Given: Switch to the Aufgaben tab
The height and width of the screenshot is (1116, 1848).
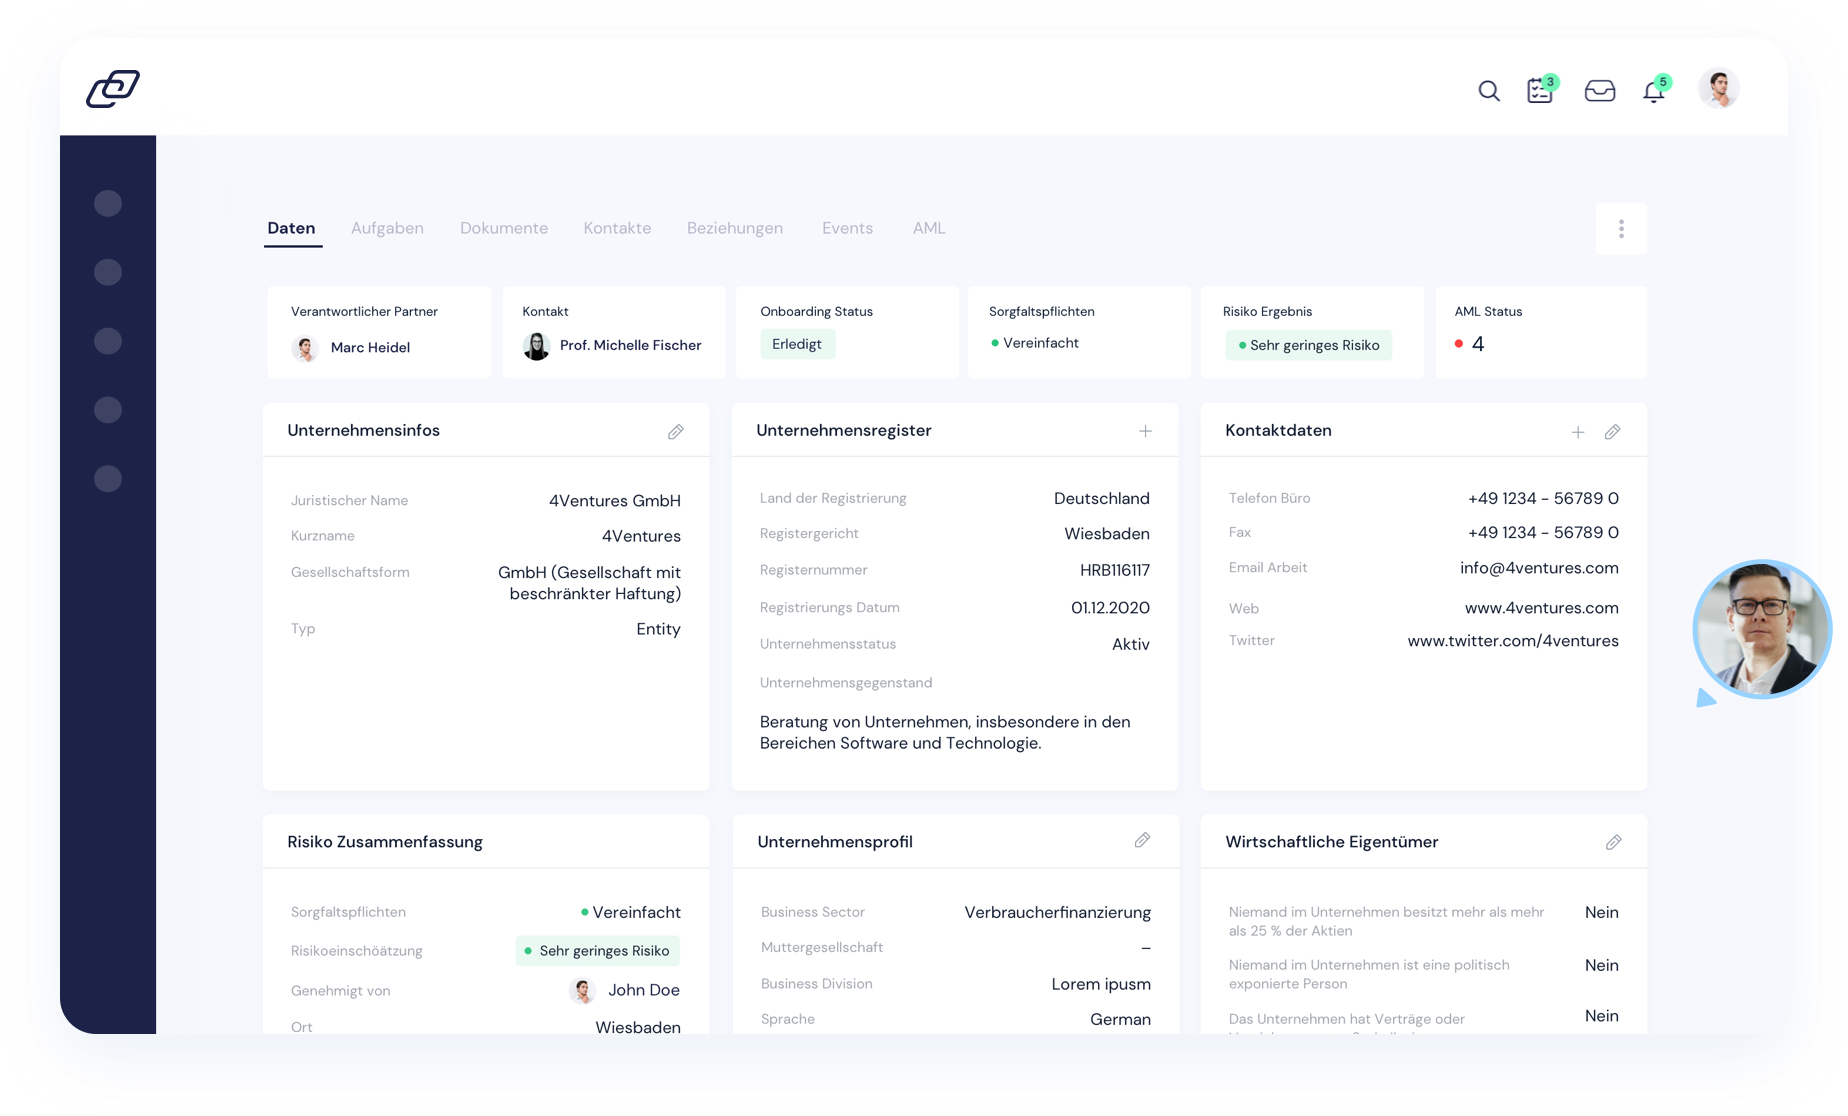Looking at the screenshot, I should point(387,228).
